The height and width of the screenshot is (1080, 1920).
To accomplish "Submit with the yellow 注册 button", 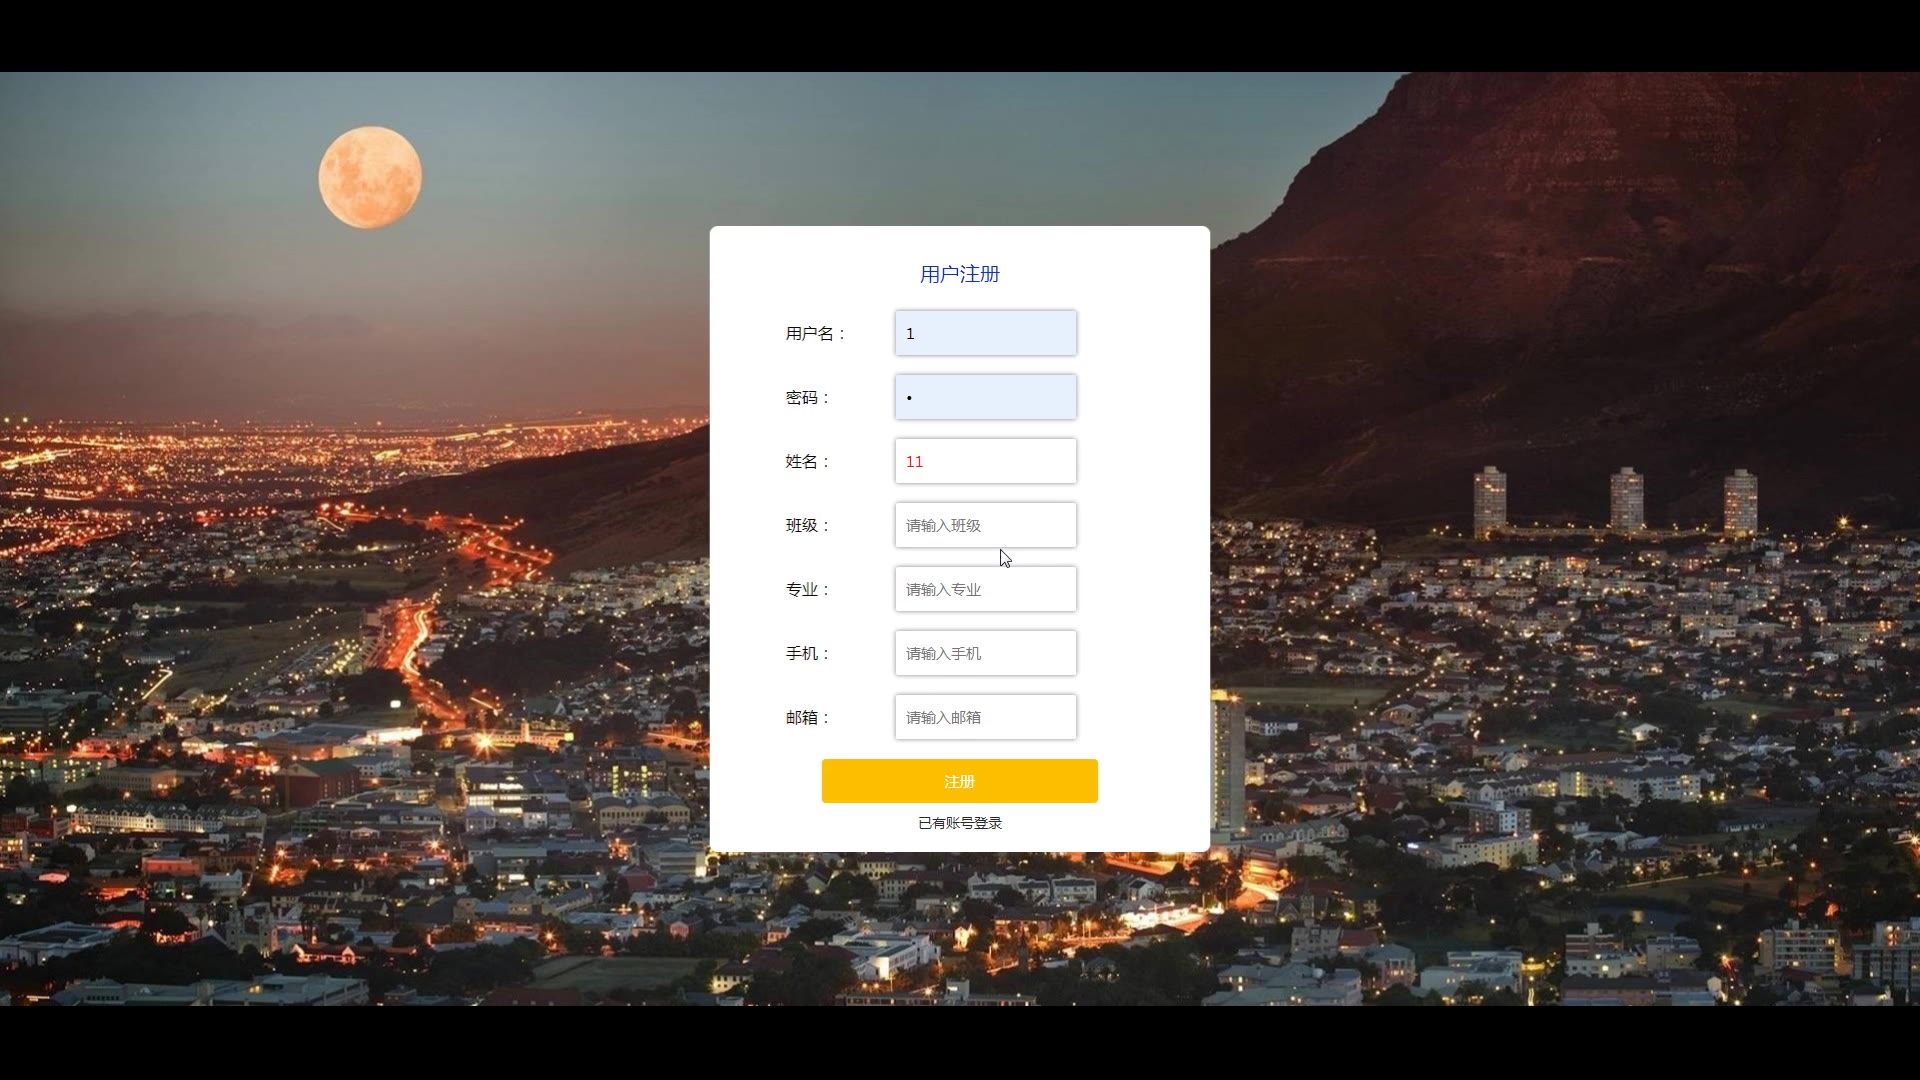I will tap(959, 781).
